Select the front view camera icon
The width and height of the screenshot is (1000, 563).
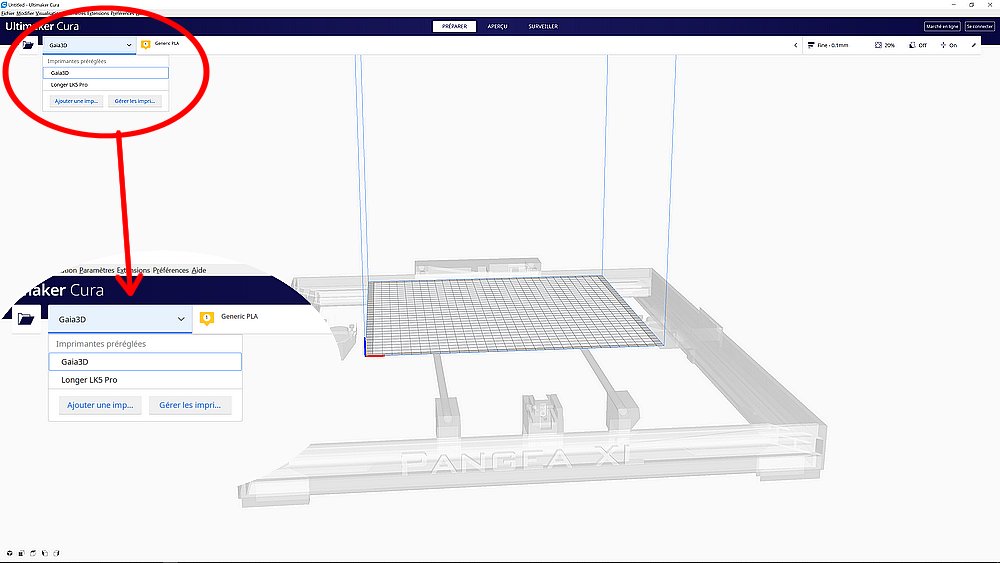(21, 553)
